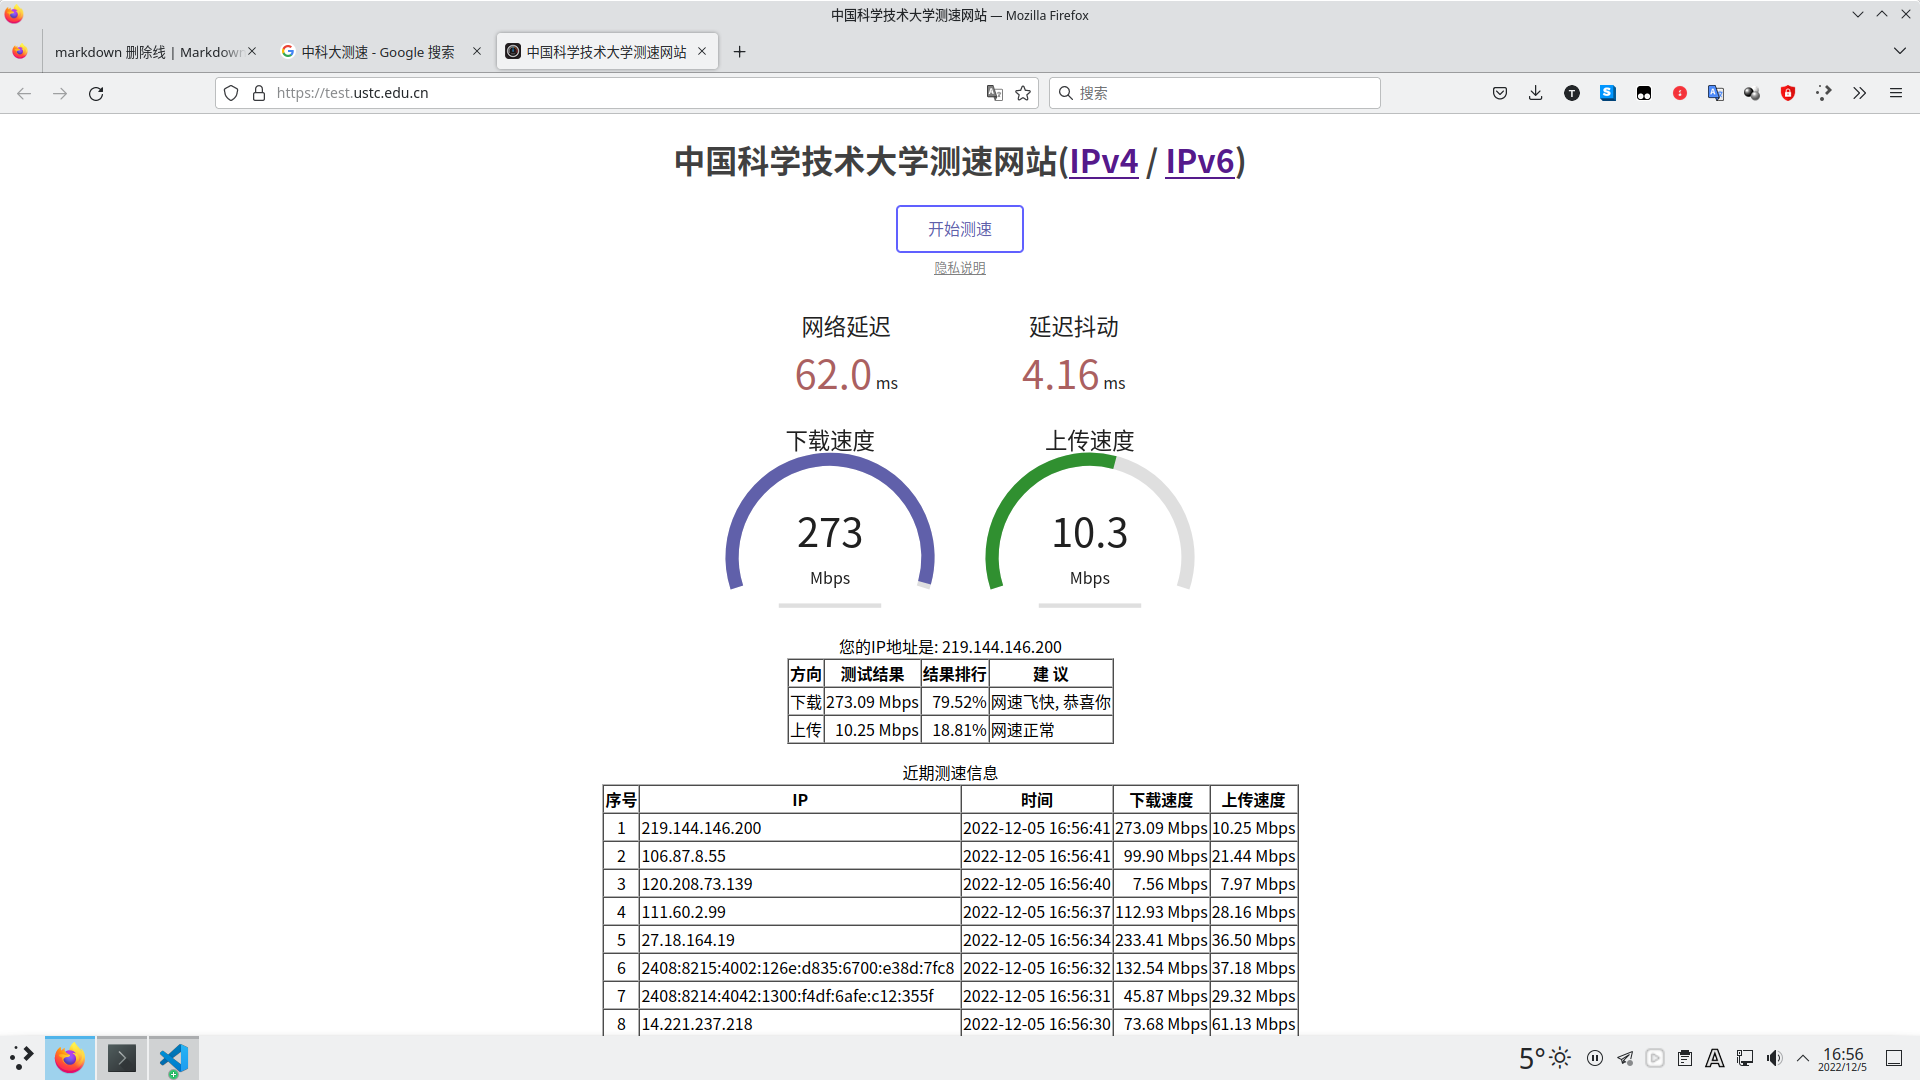Open the blue S extension
The image size is (1920, 1080).
pyautogui.click(x=1608, y=93)
